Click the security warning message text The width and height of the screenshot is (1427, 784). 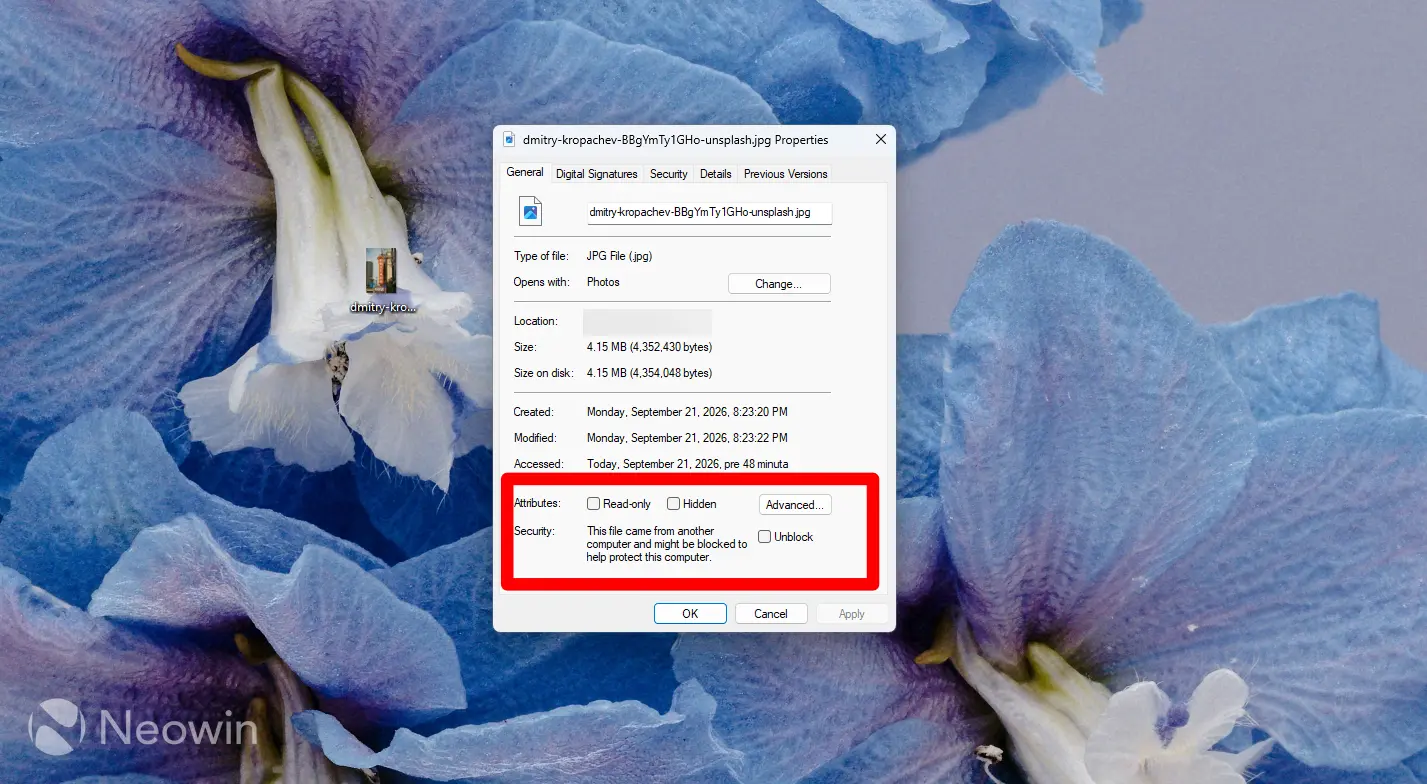click(667, 545)
